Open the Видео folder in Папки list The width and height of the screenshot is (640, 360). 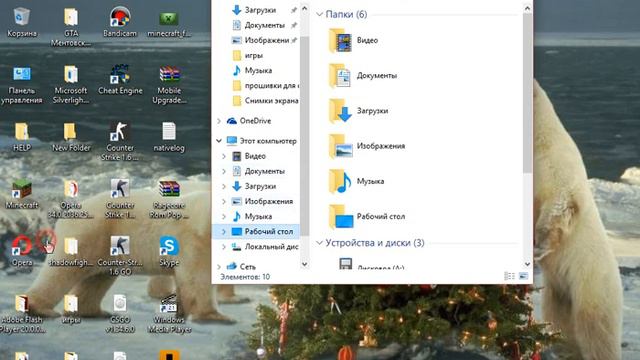353,40
